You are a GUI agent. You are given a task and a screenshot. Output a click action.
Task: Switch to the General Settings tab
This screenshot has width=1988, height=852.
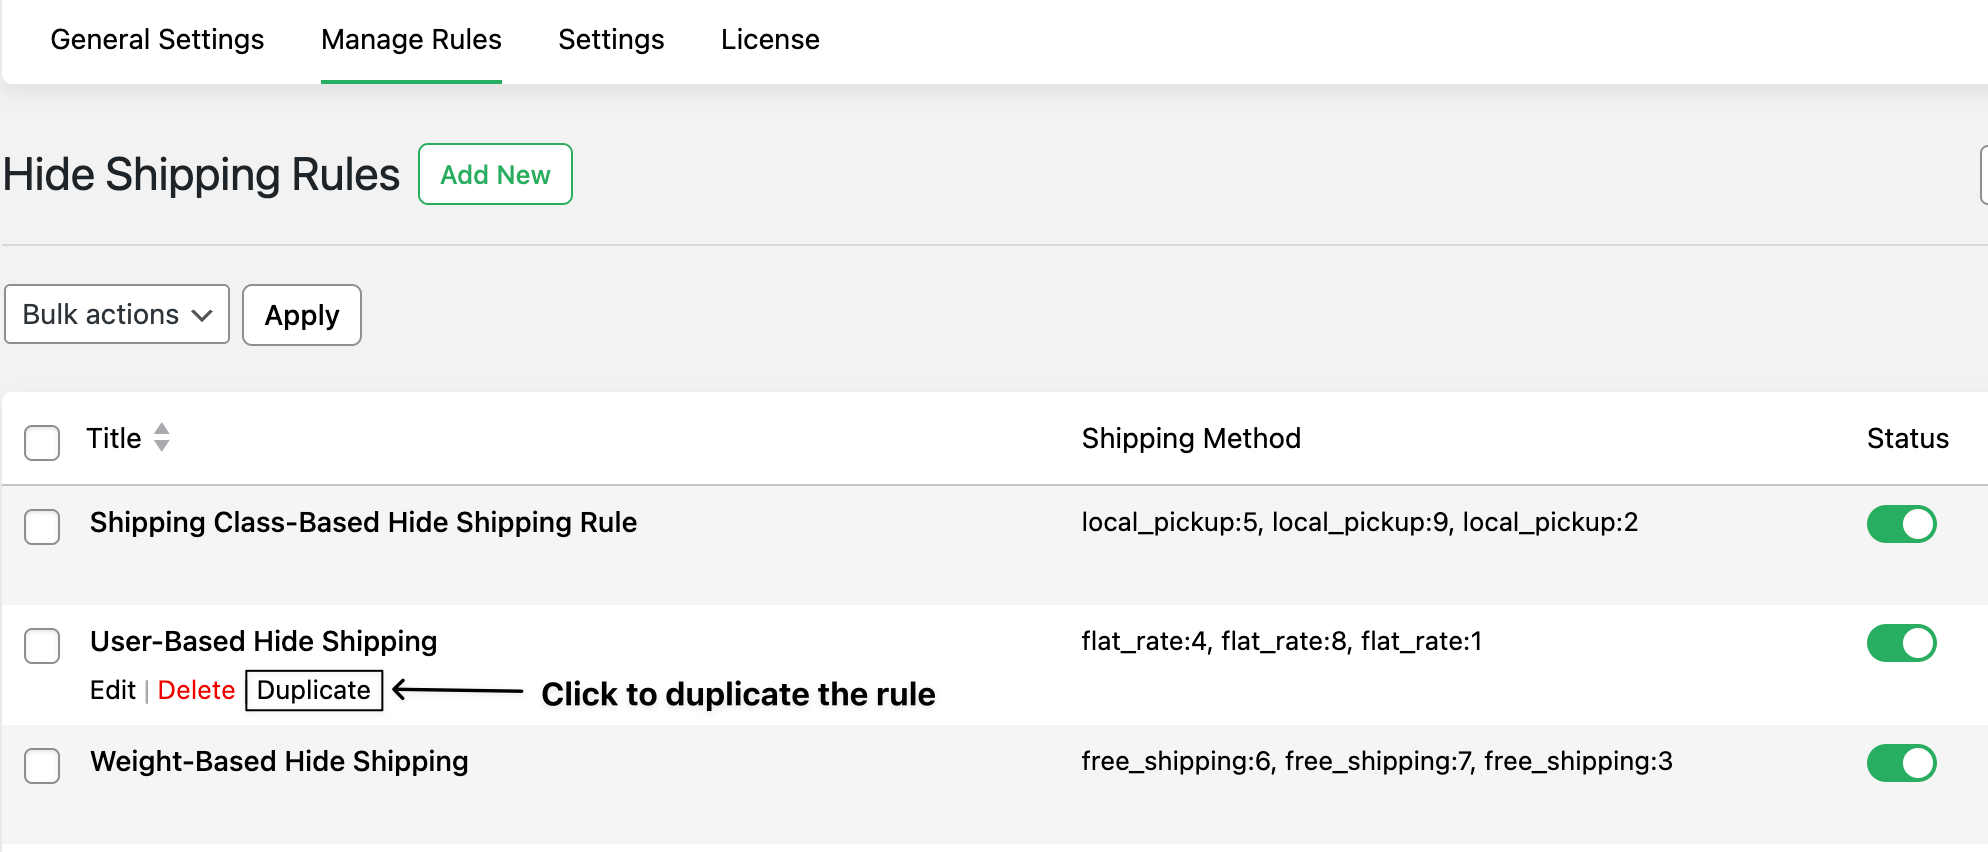157,40
